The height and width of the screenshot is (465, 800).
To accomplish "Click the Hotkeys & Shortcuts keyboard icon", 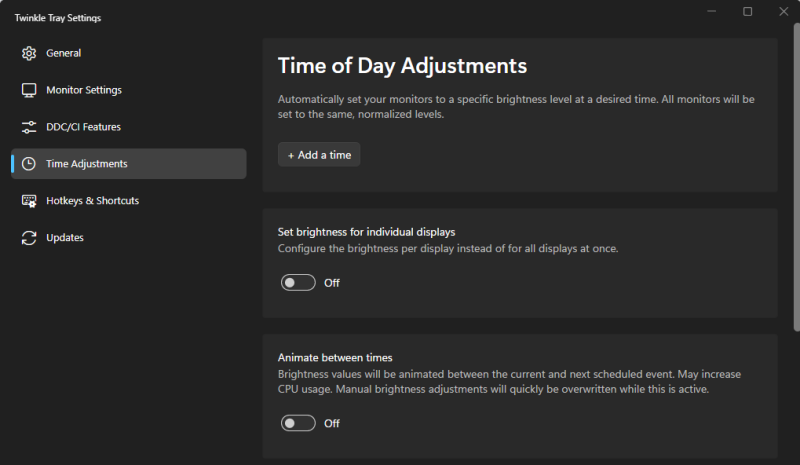I will pos(29,201).
